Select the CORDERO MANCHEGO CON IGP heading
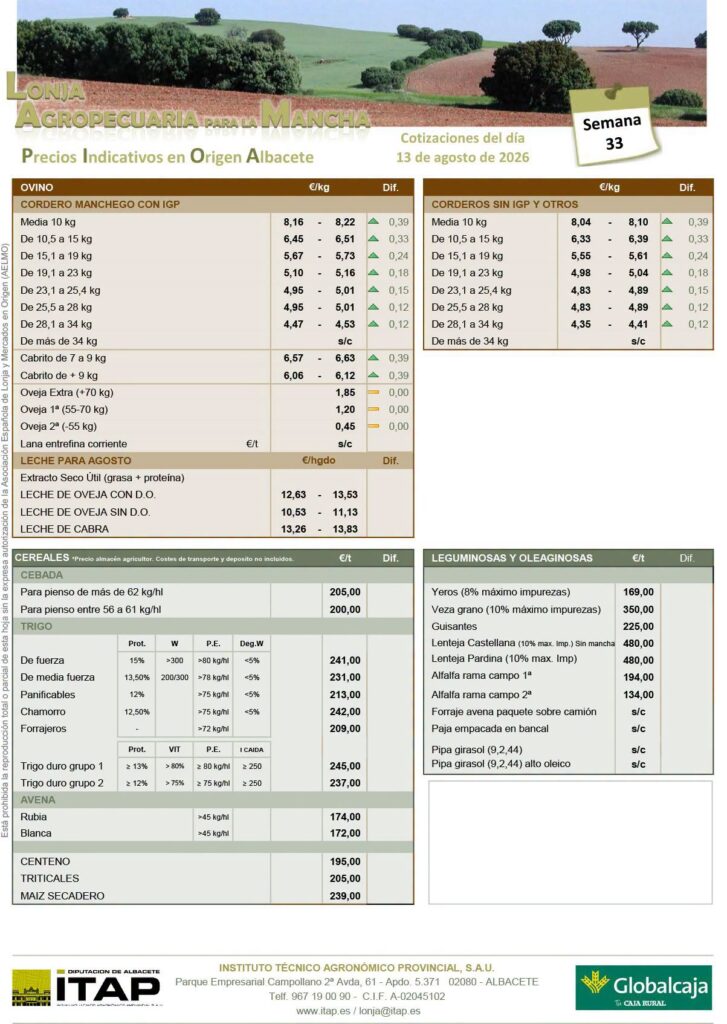The width and height of the screenshot is (727, 1024). (100, 204)
